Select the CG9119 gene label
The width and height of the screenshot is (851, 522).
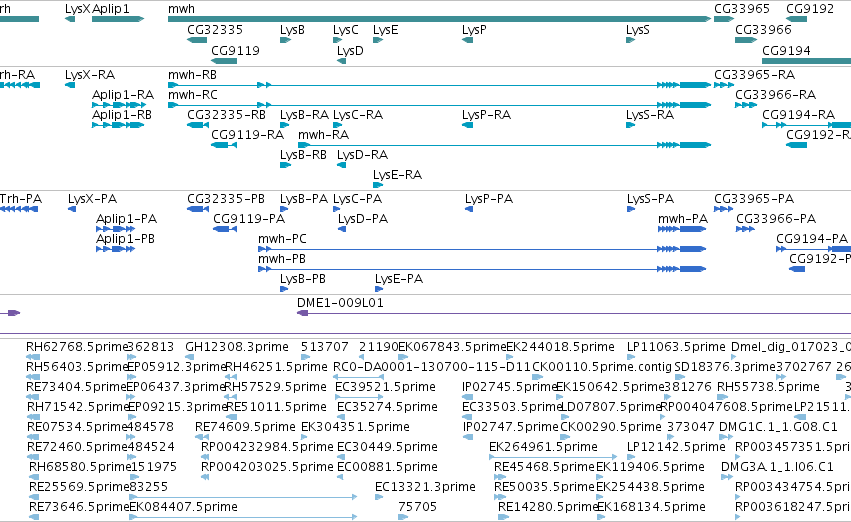coord(236,50)
